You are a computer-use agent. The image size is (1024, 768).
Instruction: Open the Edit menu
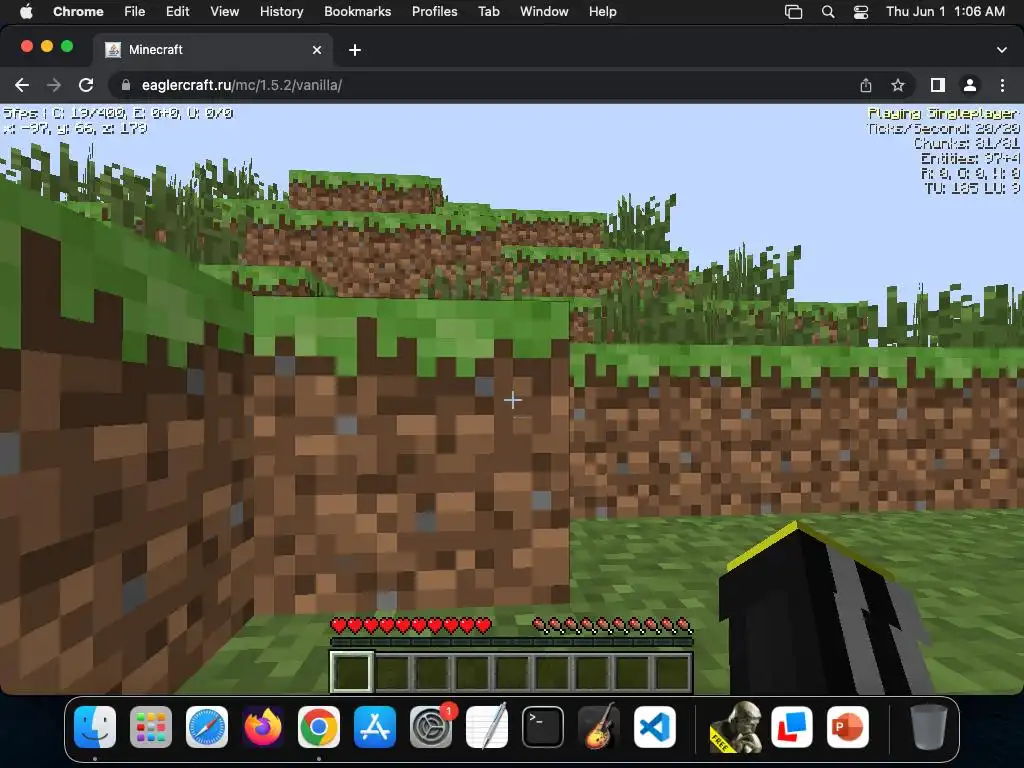tap(177, 11)
